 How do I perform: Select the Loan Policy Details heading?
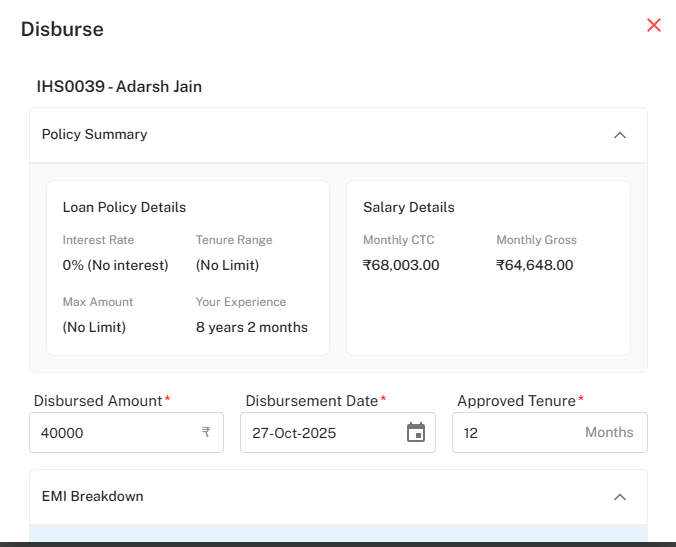tap(124, 207)
